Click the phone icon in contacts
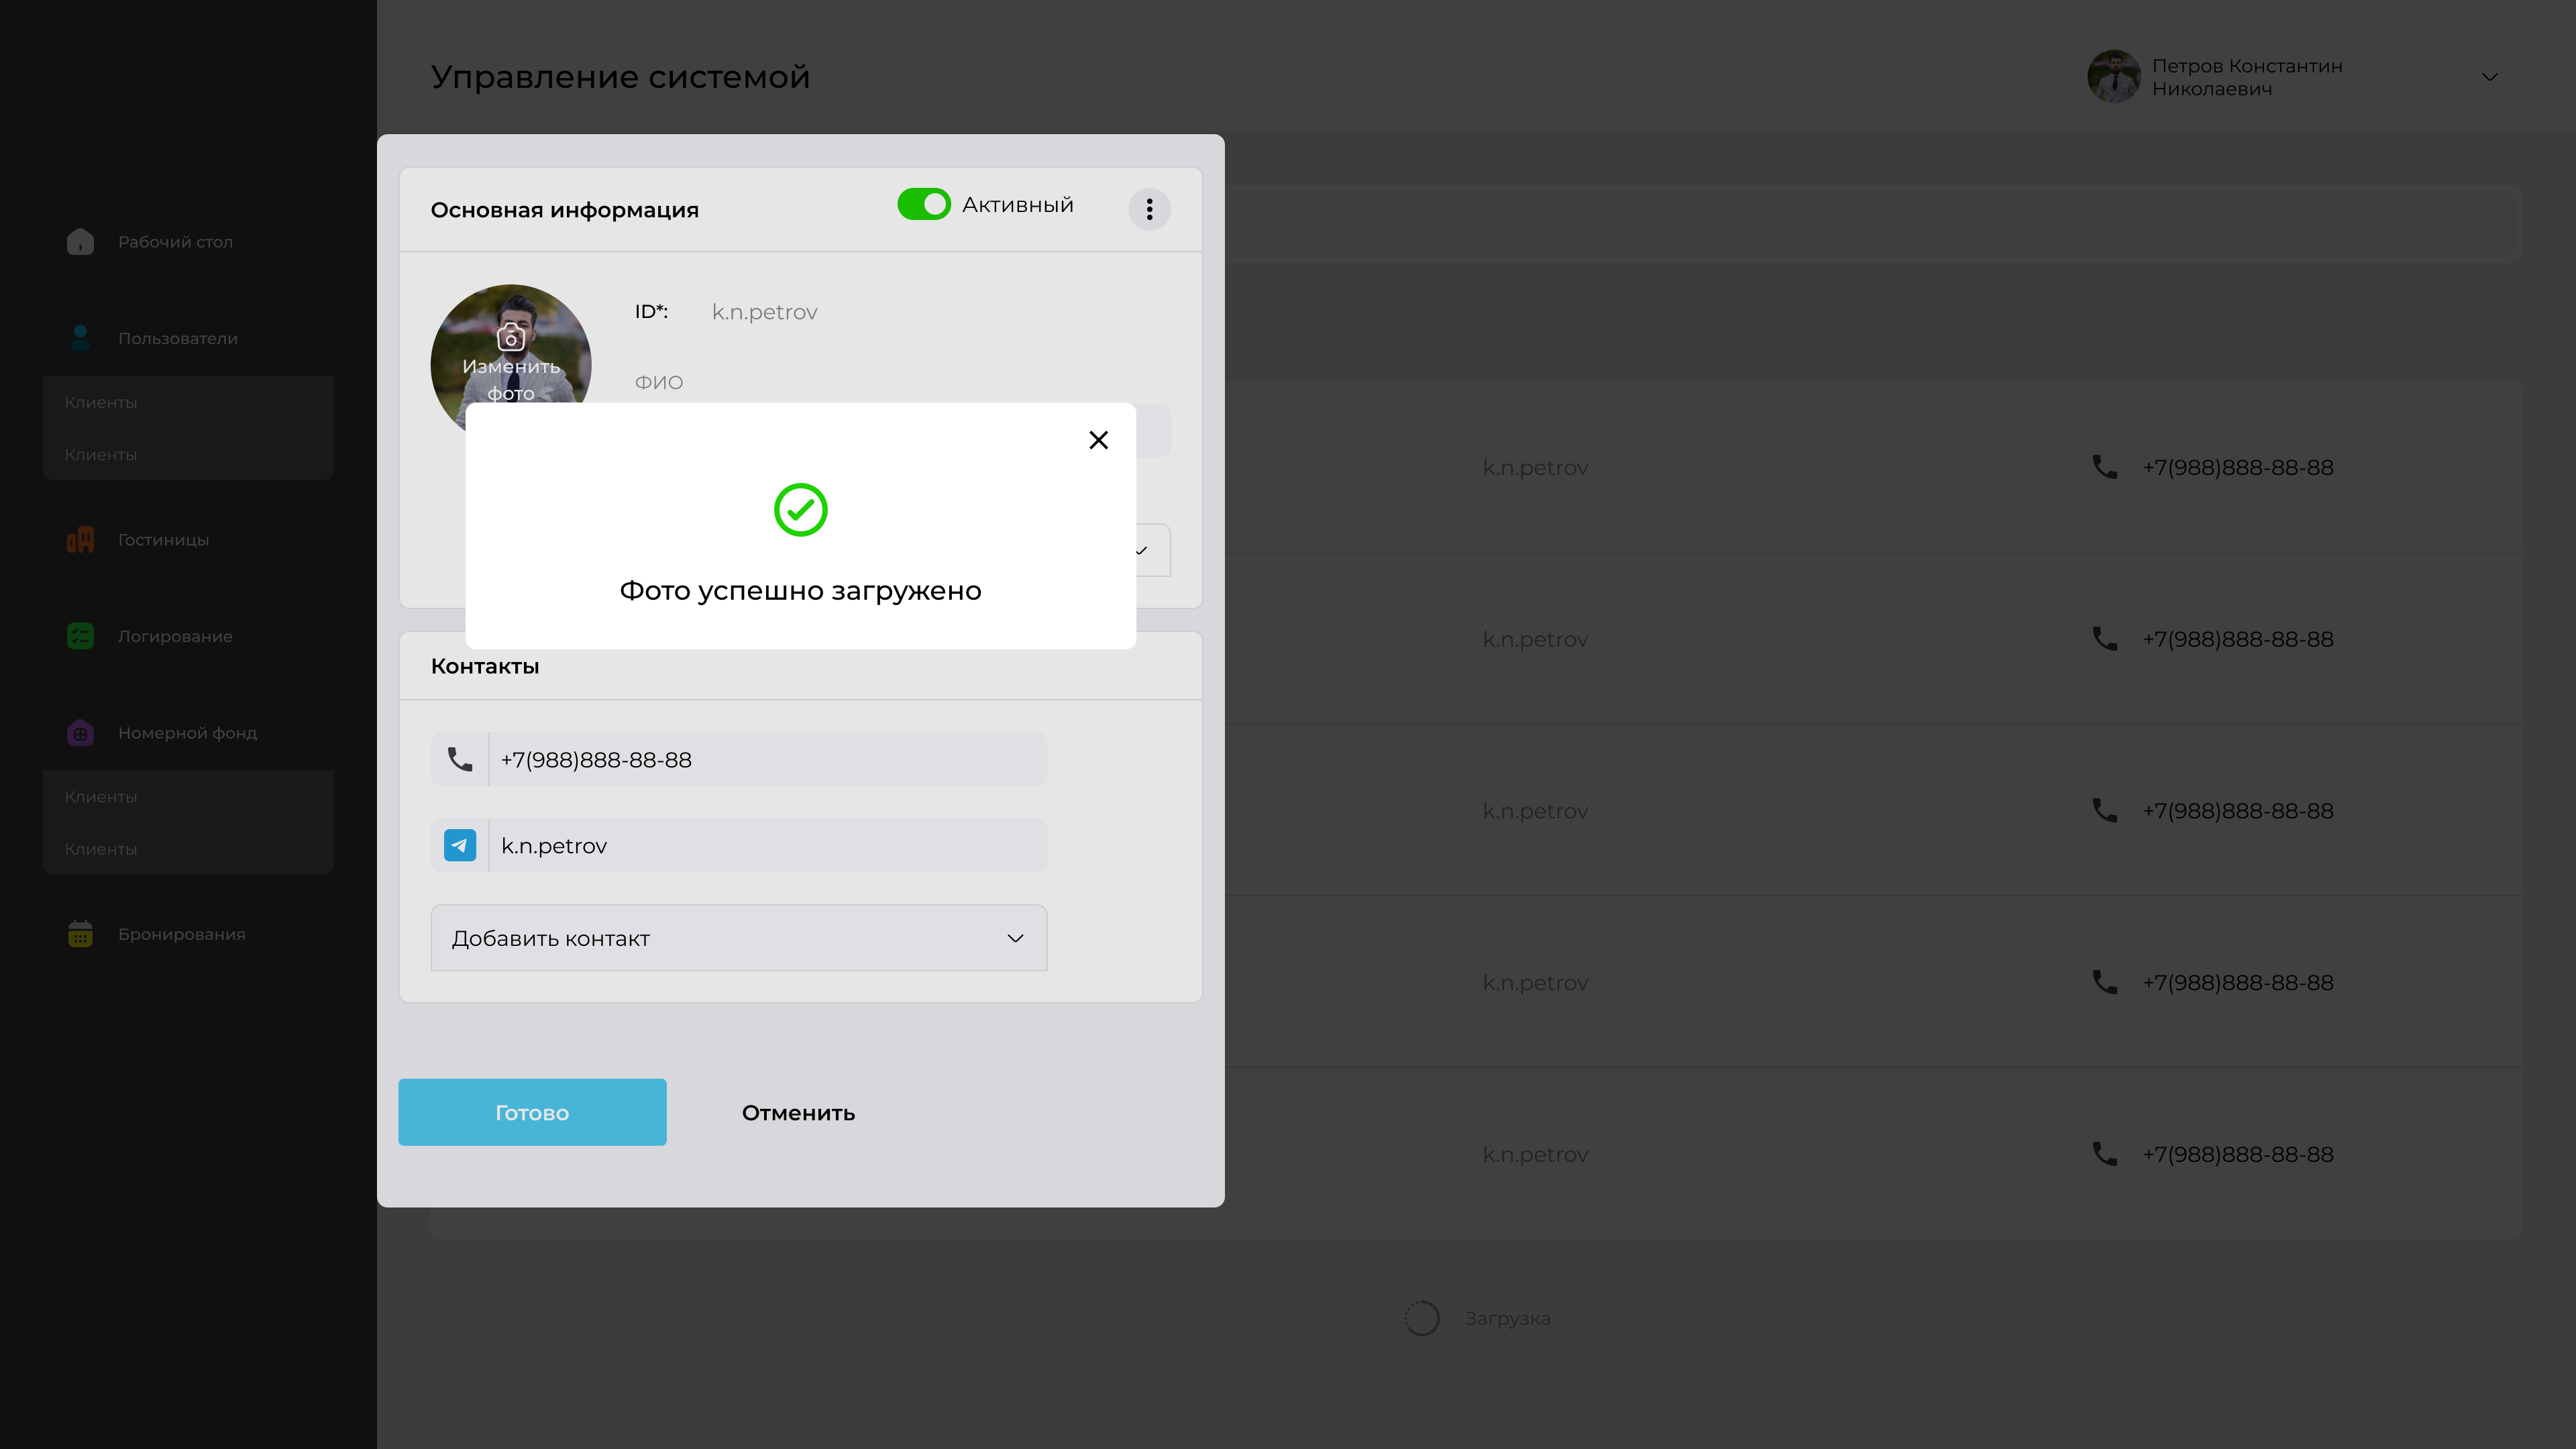This screenshot has width=2576, height=1449. pos(459,759)
